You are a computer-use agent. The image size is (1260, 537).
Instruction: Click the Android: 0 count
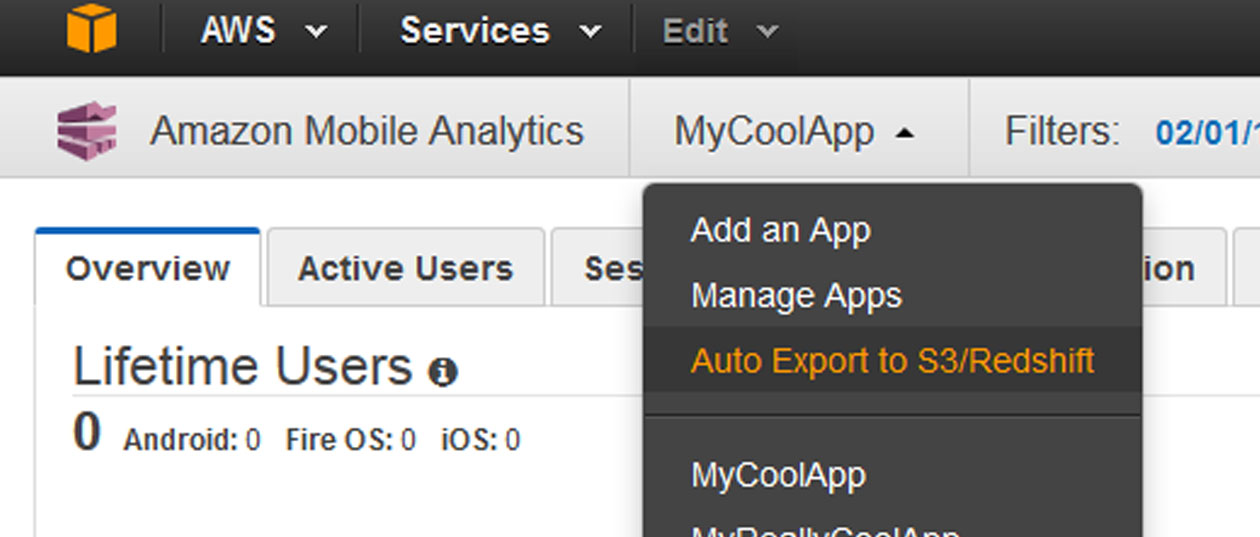click(192, 440)
